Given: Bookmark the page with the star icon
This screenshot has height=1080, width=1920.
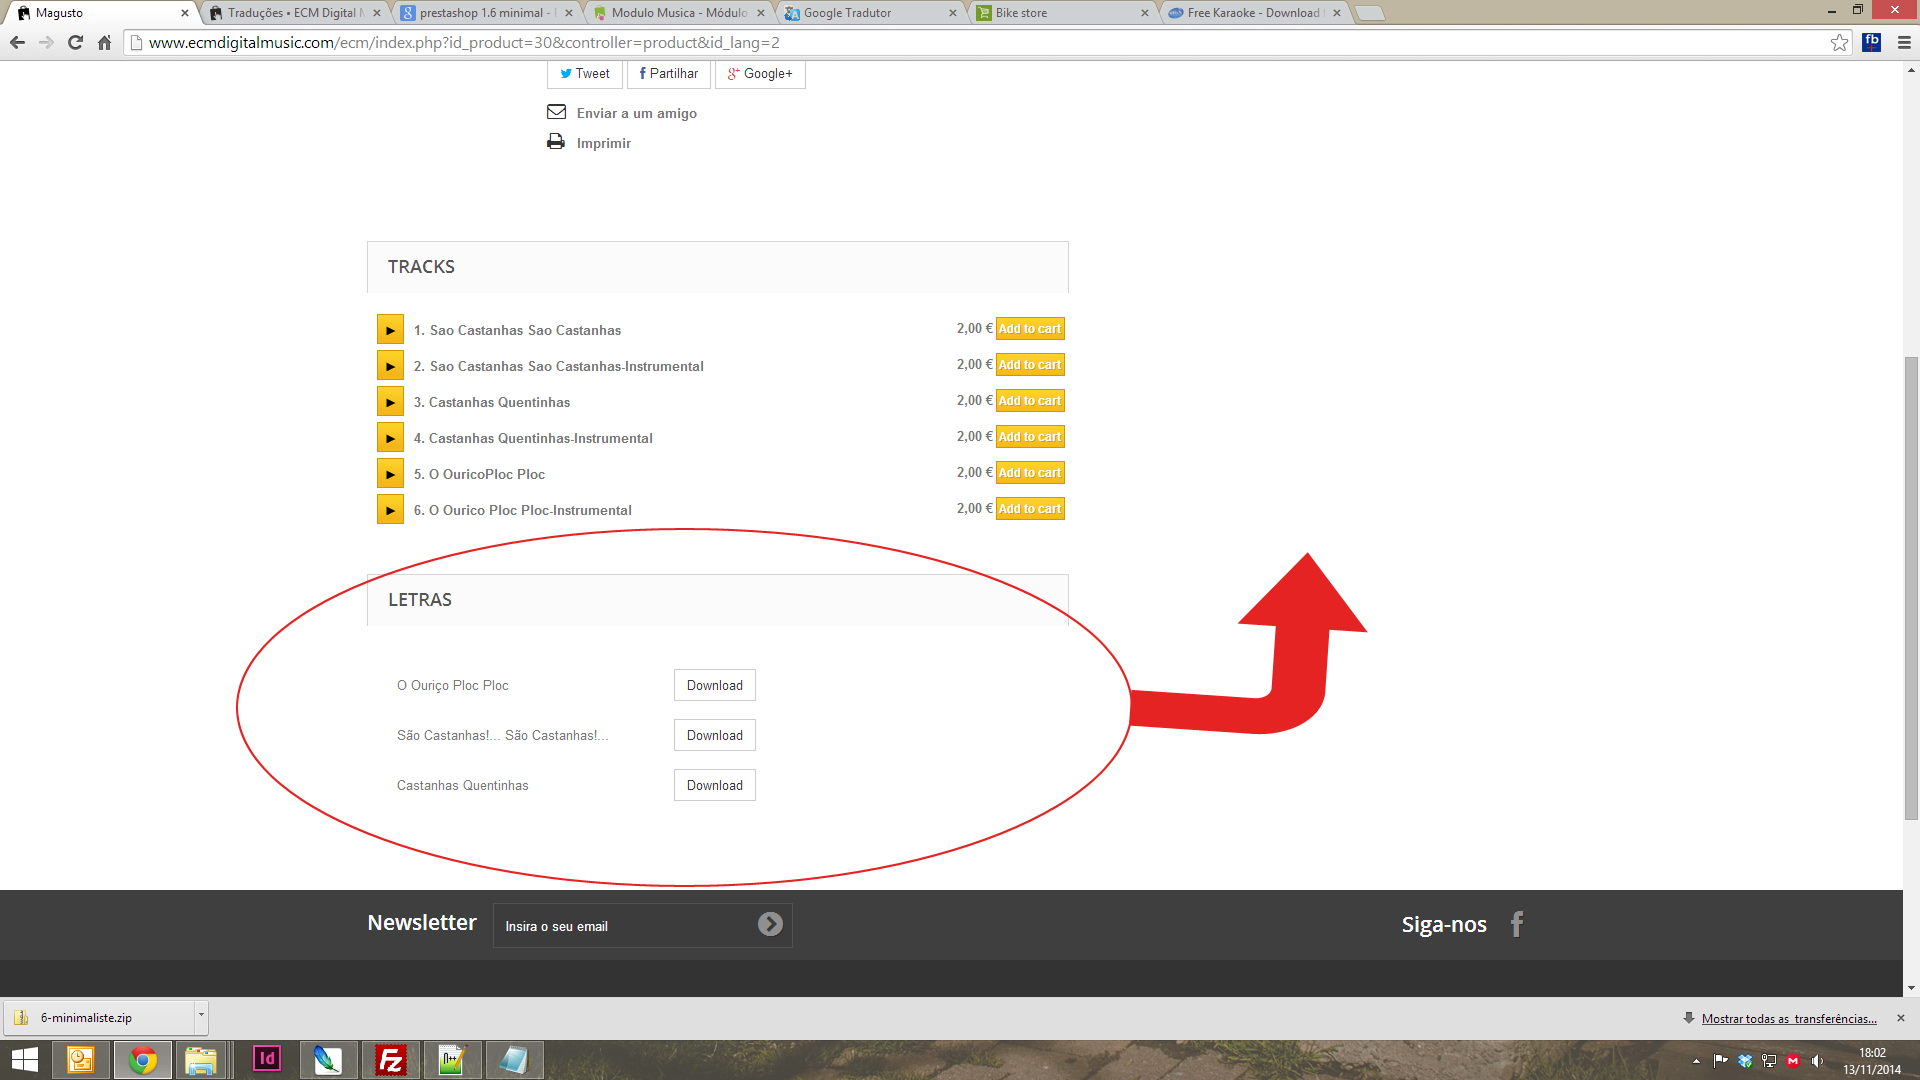Looking at the screenshot, I should pyautogui.click(x=1839, y=43).
